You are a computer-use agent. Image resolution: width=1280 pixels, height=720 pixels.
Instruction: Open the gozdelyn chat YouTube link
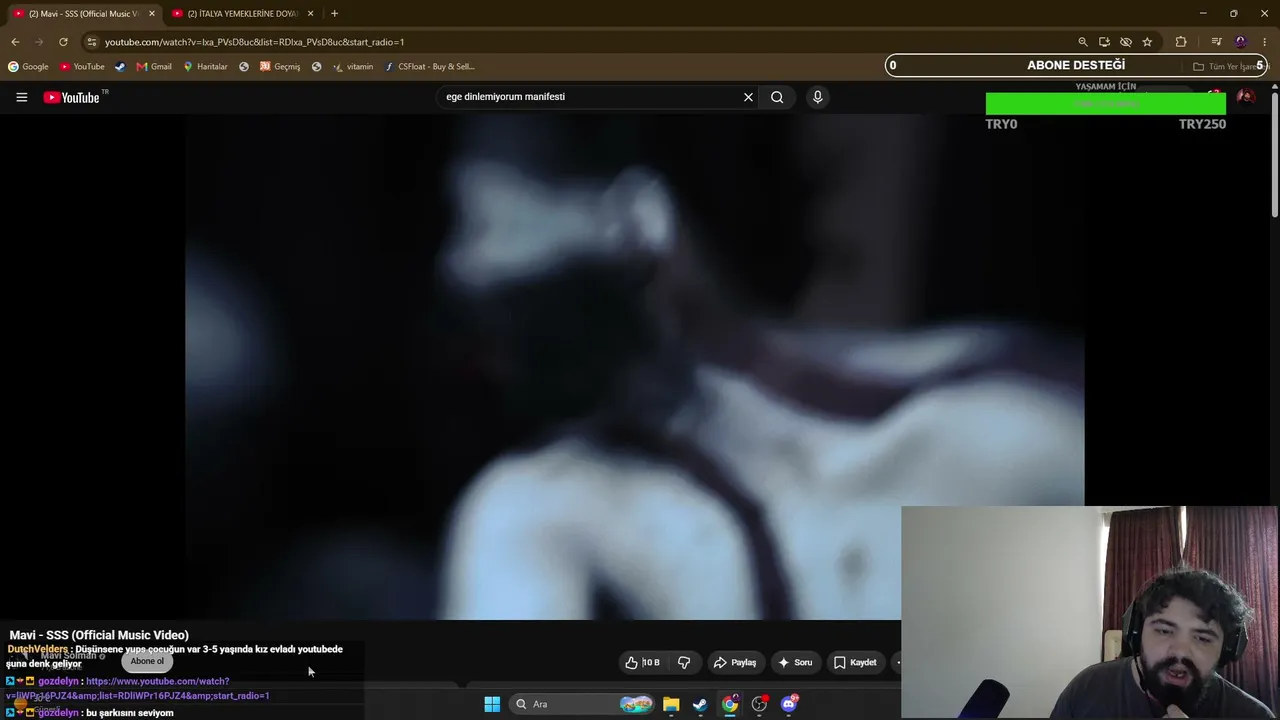click(x=138, y=688)
